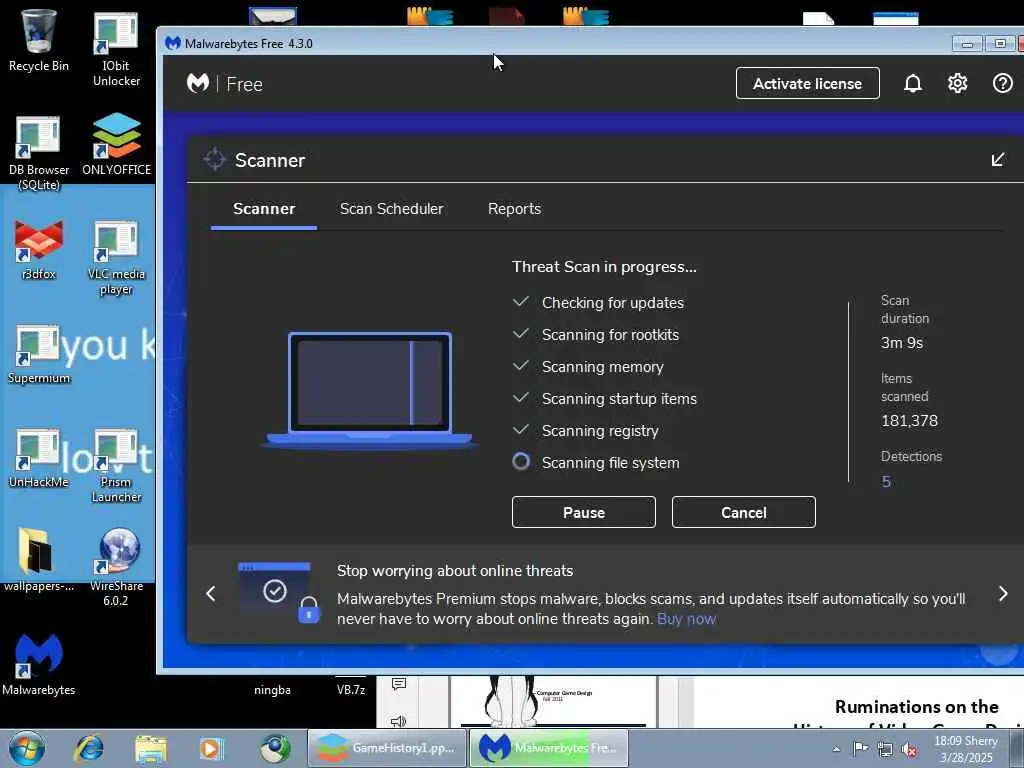Click the speaker icon in background presentation window
1024x768 pixels.
pyautogui.click(x=398, y=720)
